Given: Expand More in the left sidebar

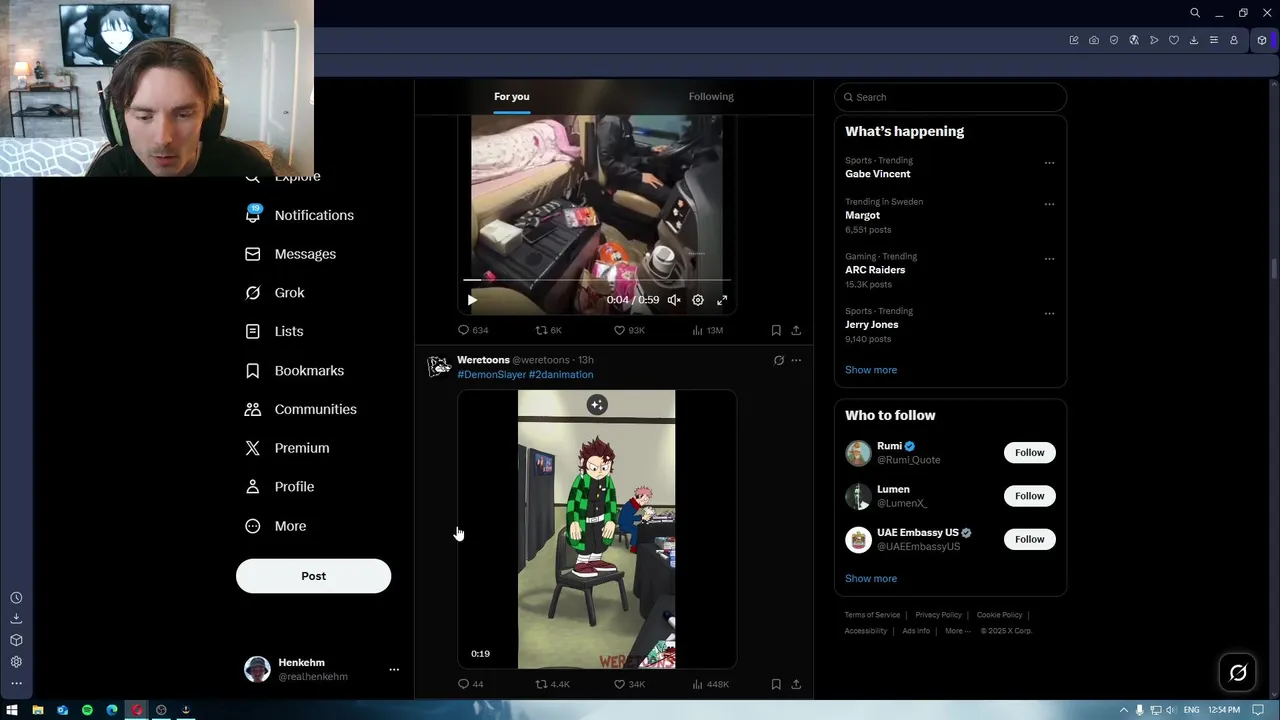Looking at the screenshot, I should pyautogui.click(x=276, y=526).
